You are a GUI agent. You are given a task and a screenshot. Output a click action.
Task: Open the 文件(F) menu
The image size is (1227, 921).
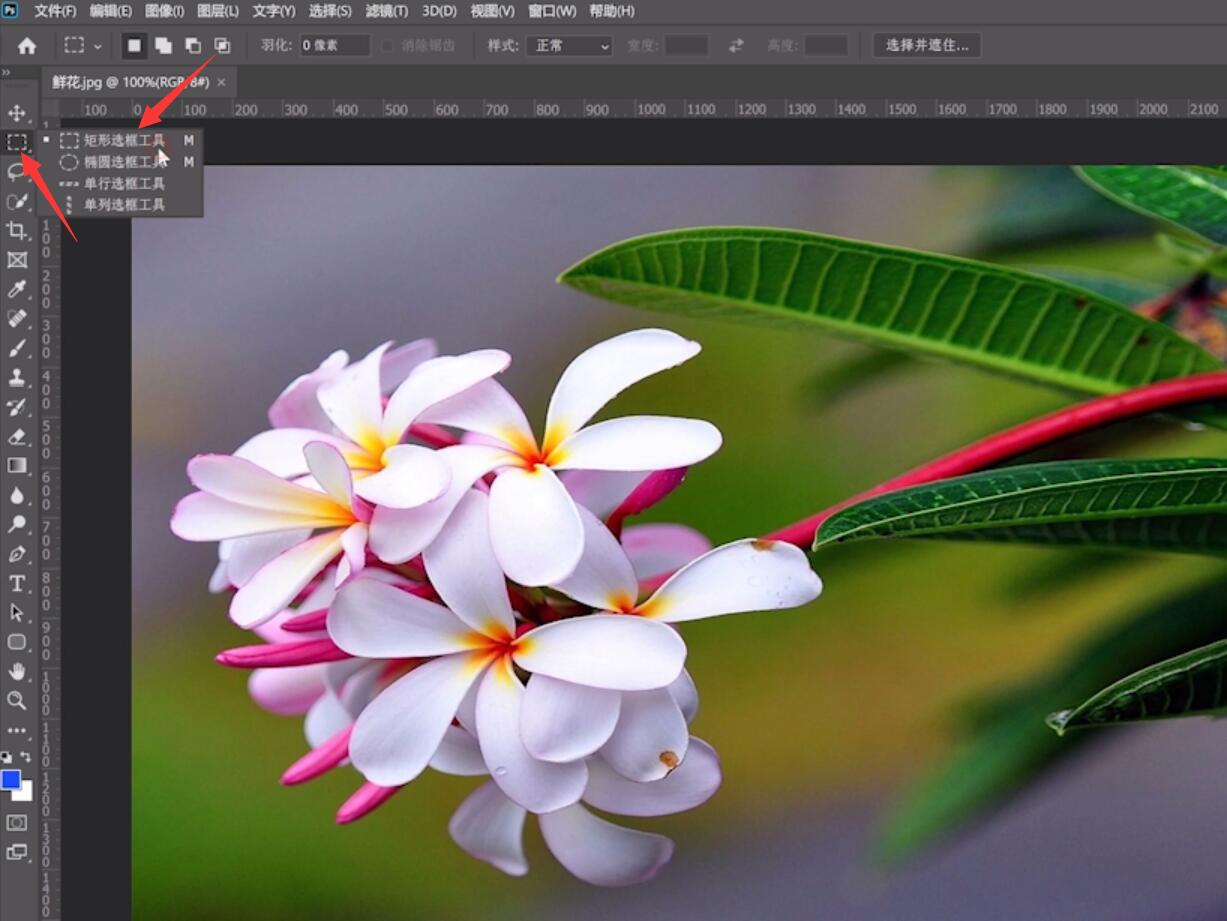point(55,11)
